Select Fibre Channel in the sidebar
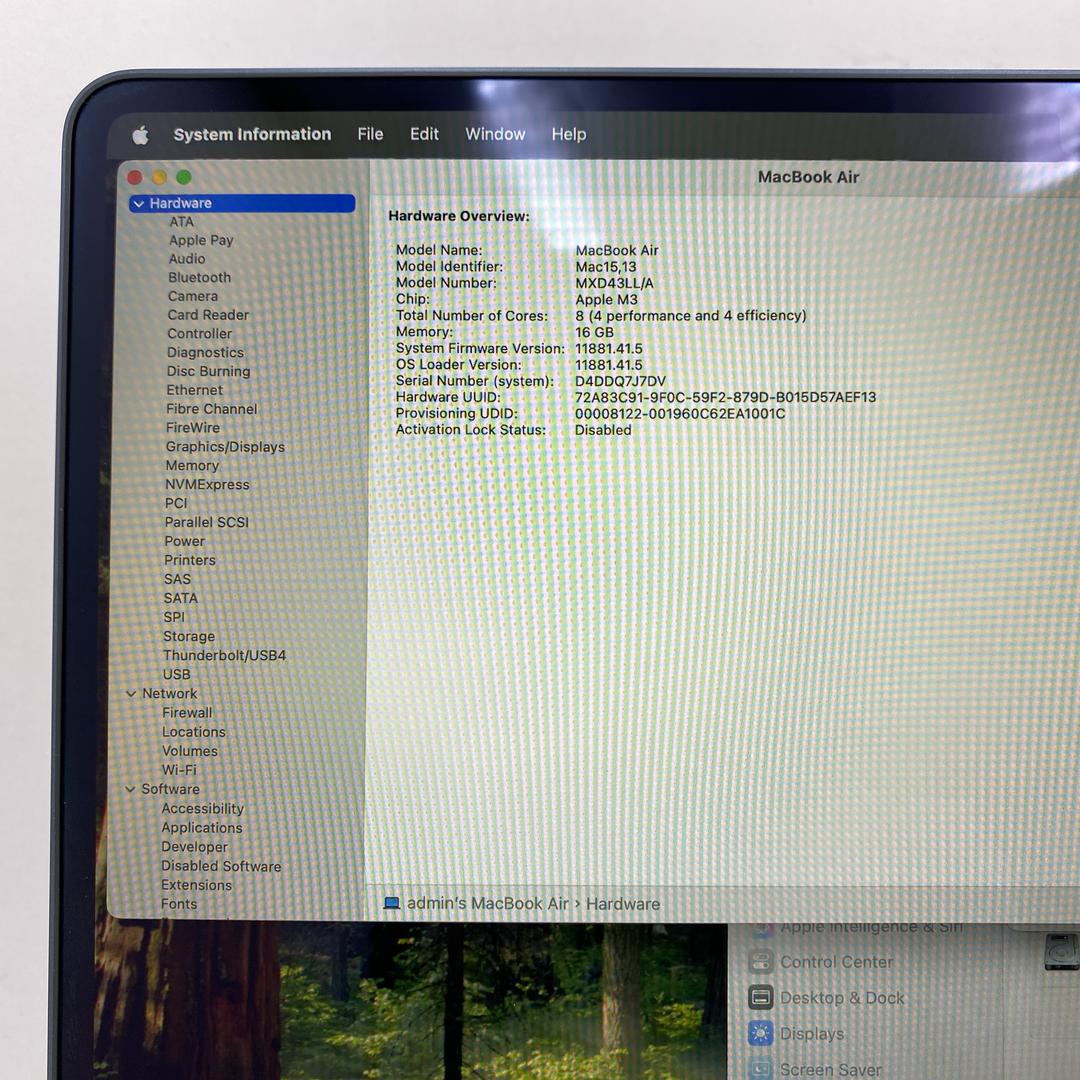This screenshot has height=1080, width=1080. [x=211, y=409]
